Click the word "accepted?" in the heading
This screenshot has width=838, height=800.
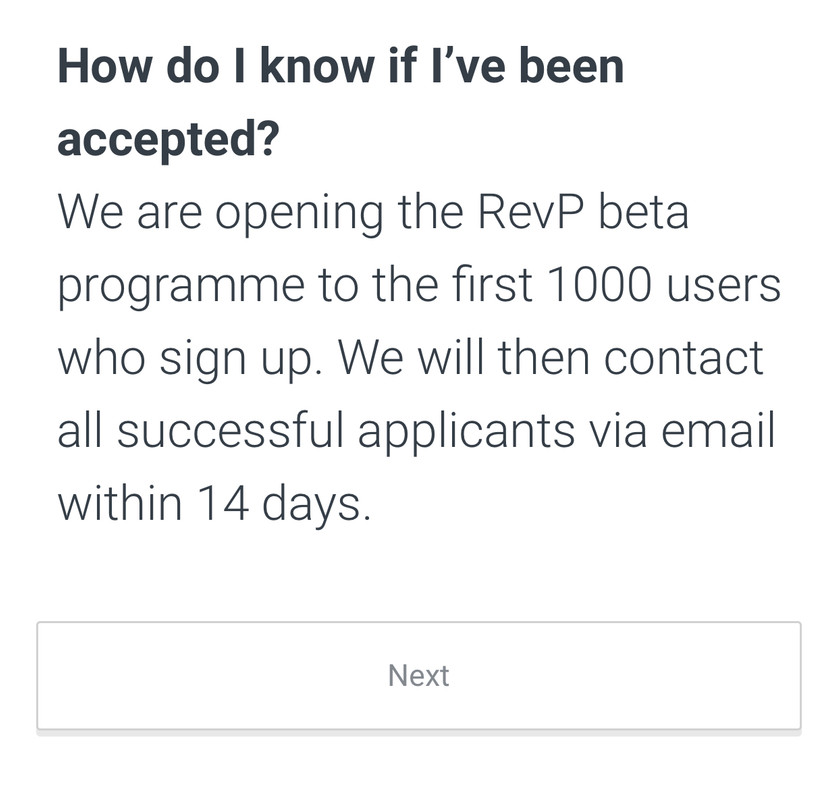coord(168,140)
